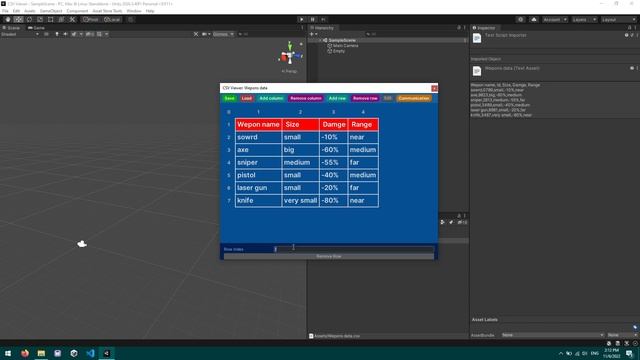The height and width of the screenshot is (360, 640).
Task: Select the '-55%' damage cell
Action: 333,162
